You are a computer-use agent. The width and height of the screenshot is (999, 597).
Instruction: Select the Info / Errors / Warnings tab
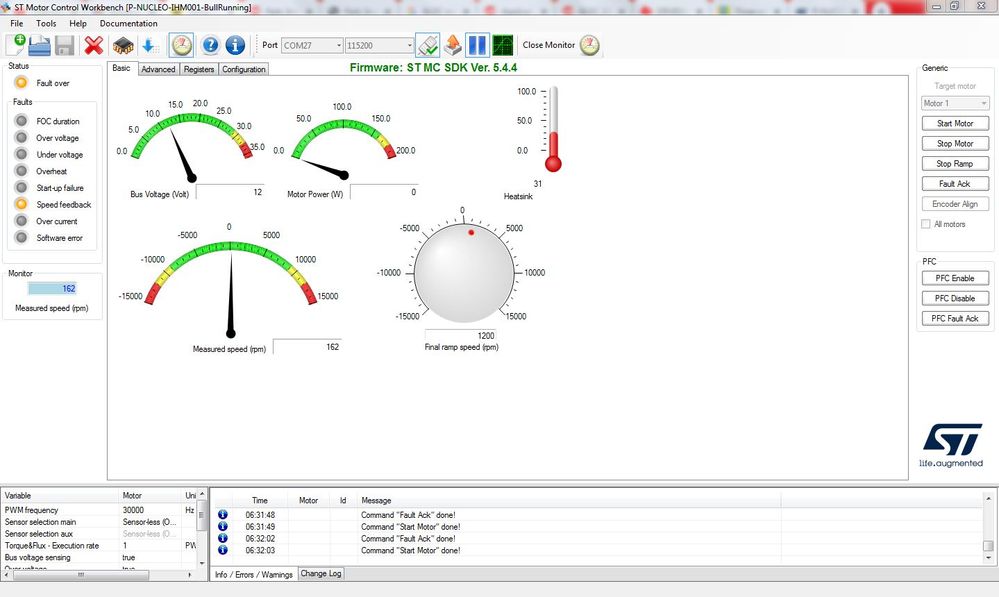click(254, 574)
